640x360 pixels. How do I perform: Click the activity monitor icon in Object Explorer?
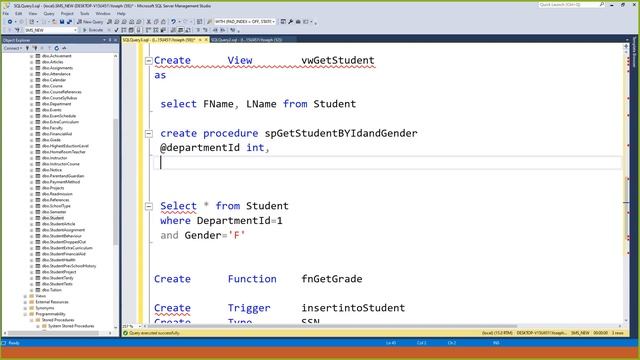[64, 48]
